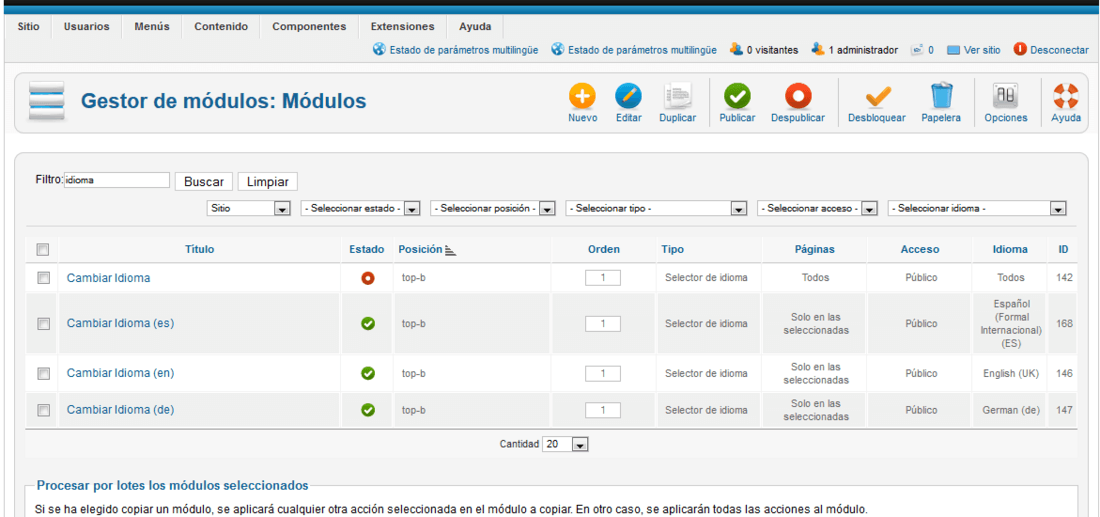Click the administrador people icon
Screen dimensions: 1100x517
point(818,50)
